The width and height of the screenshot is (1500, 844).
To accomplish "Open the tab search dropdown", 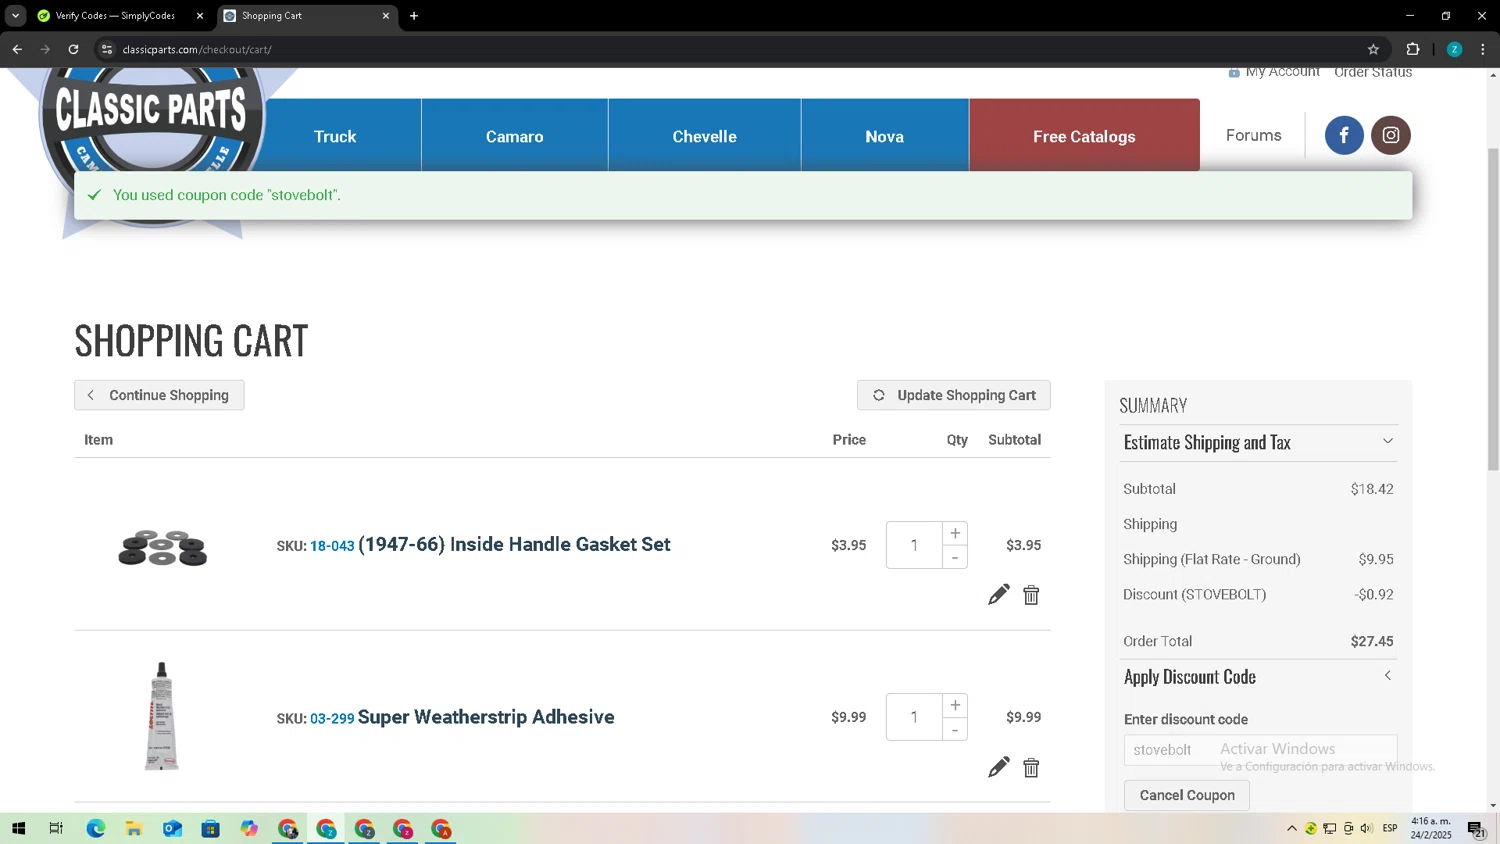I will point(15,16).
